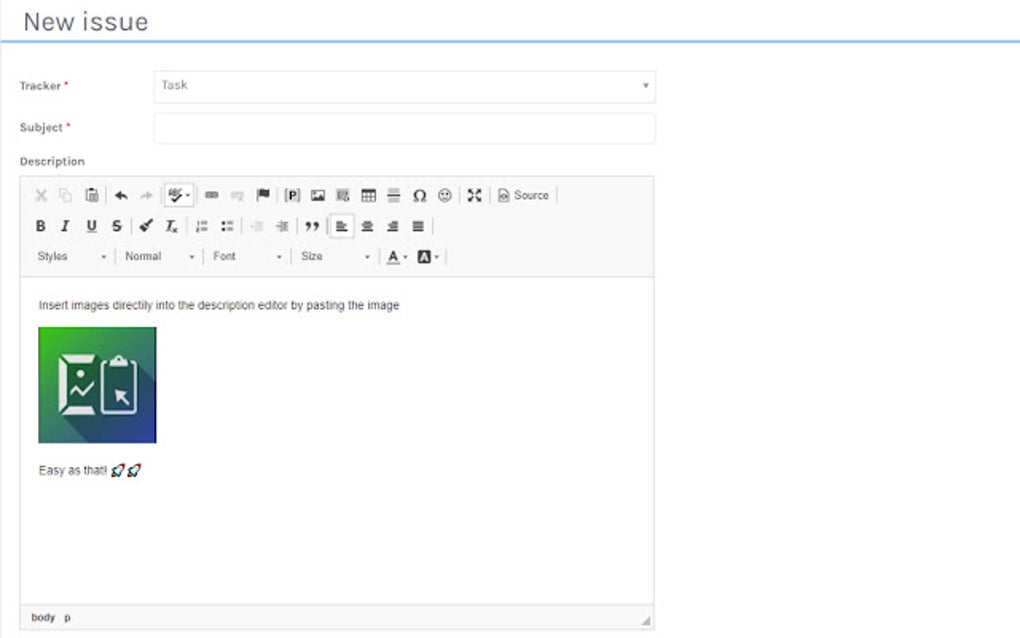Apply blockquote formatting
1020x638 pixels.
click(x=313, y=226)
